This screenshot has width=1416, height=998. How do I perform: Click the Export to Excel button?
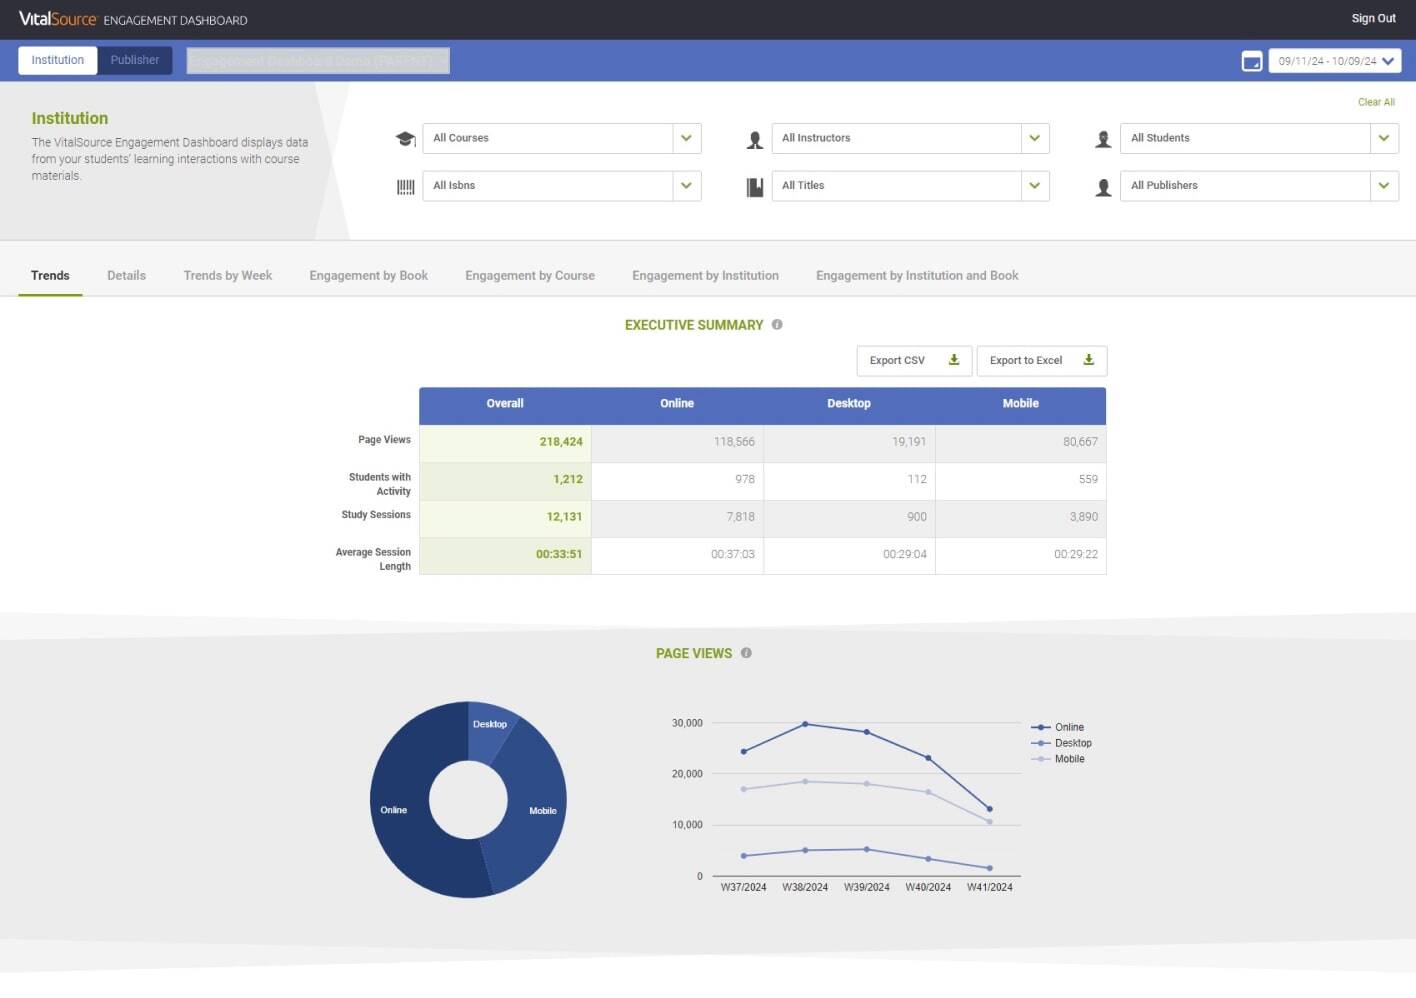click(x=1041, y=361)
